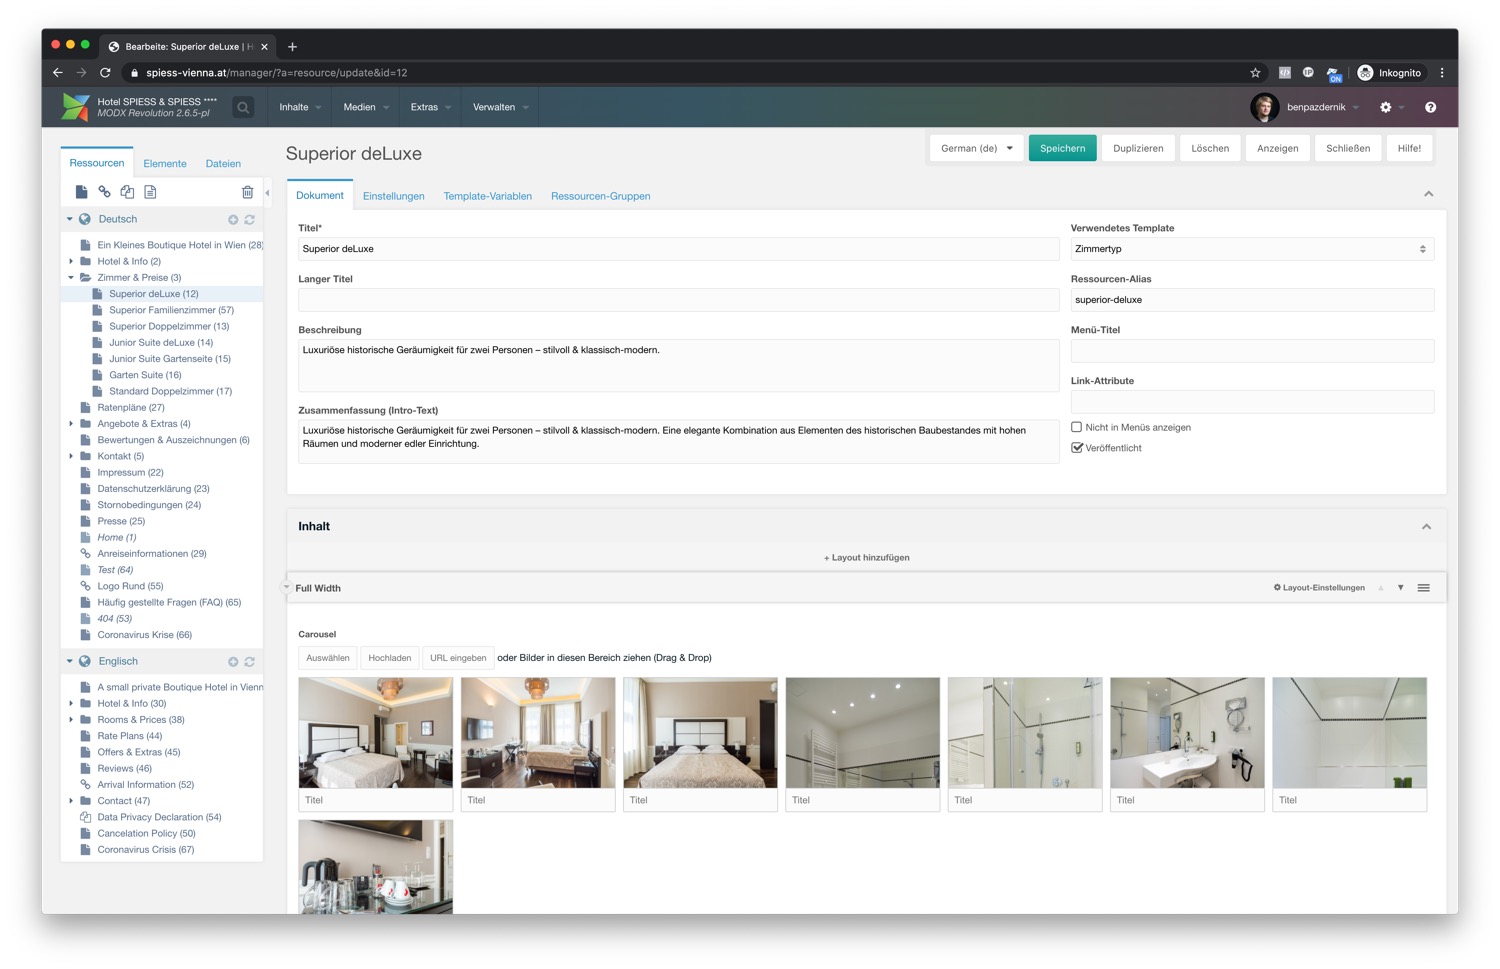Screen dimensions: 1500x969
Task: Click the Schließen button
Action: 1348,148
